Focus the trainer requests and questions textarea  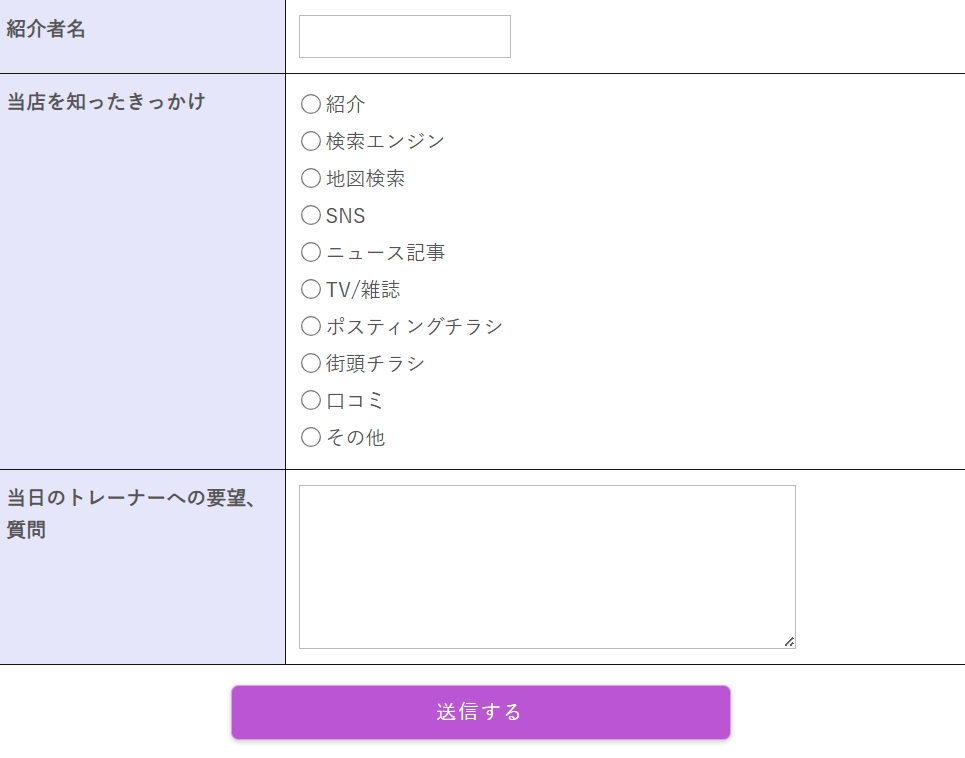click(x=546, y=566)
